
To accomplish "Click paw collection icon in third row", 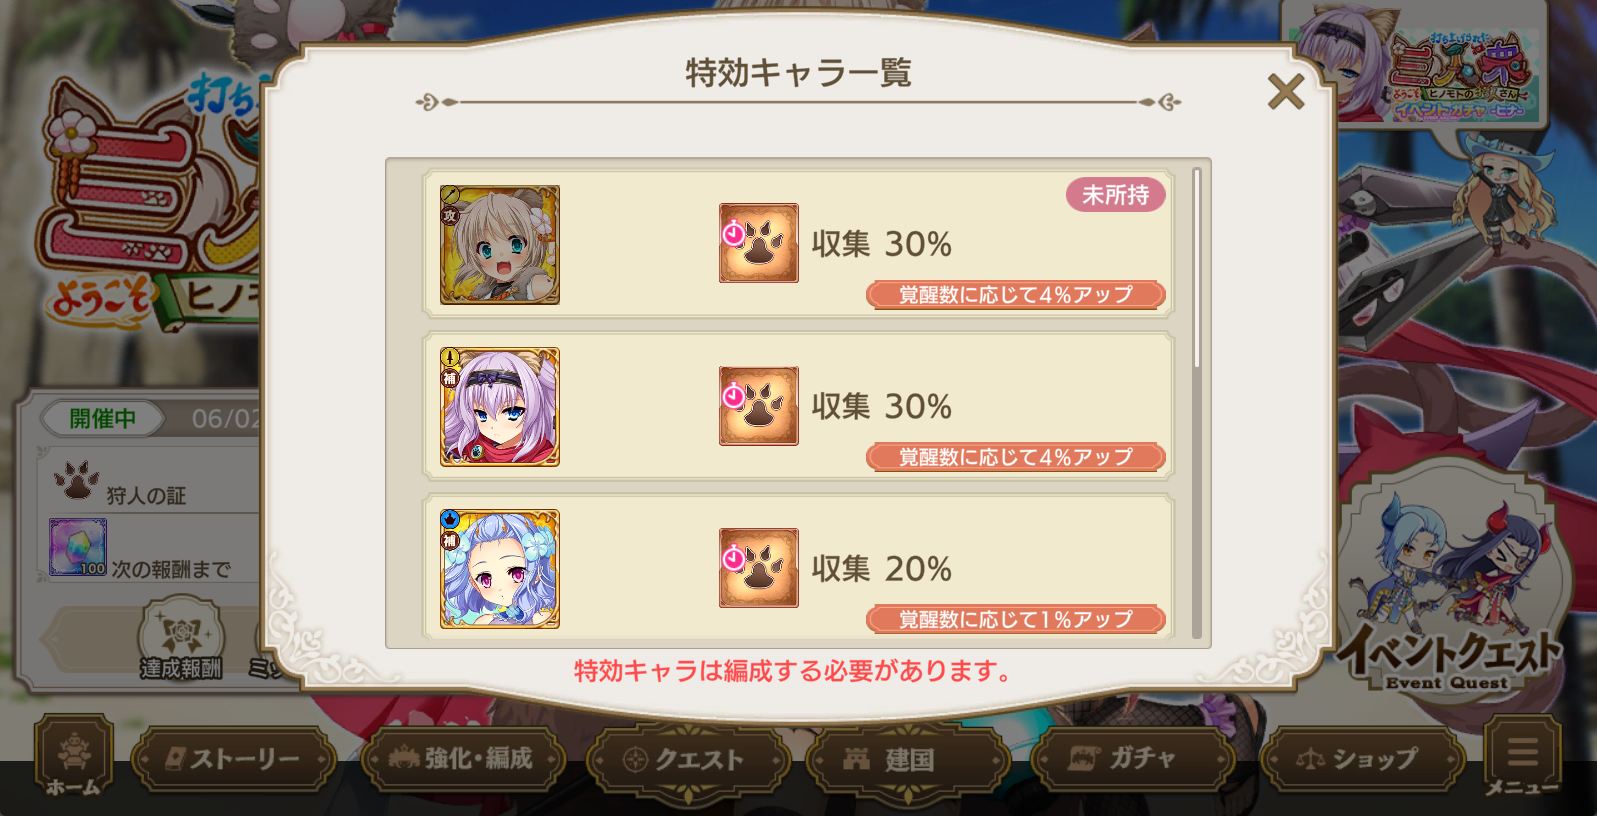I will 759,568.
